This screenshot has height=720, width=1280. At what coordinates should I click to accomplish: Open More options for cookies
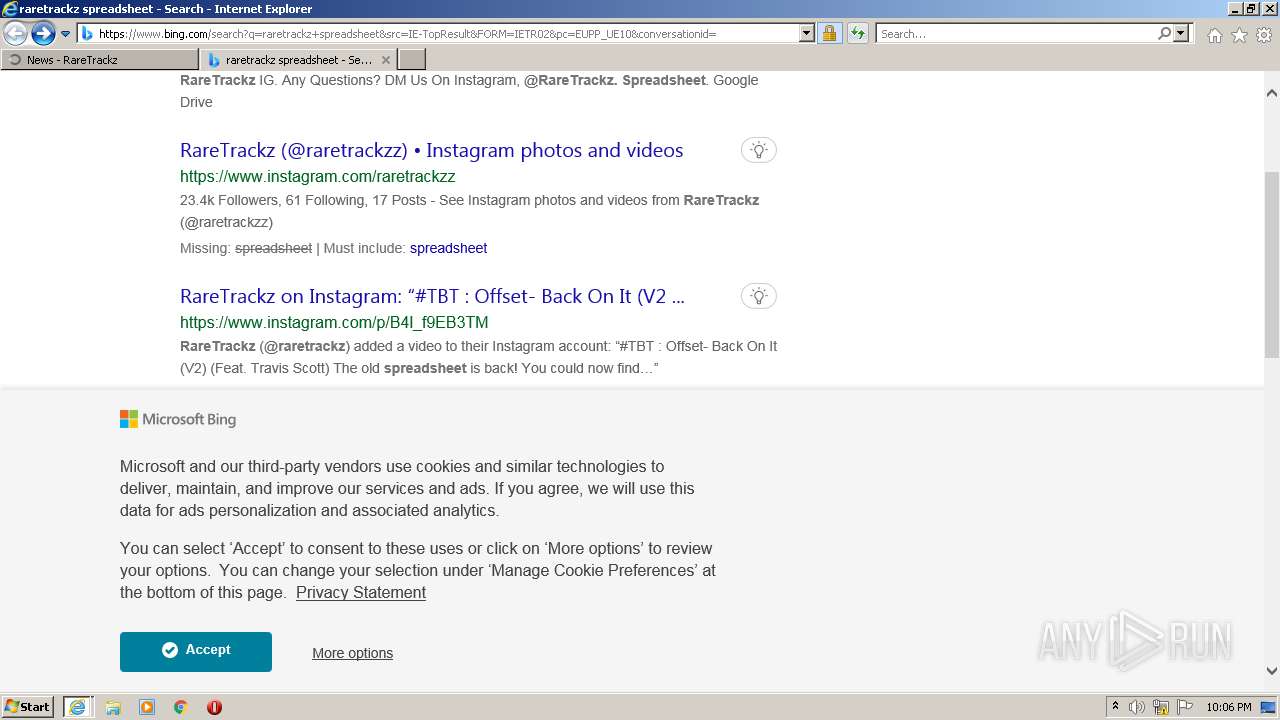point(352,653)
